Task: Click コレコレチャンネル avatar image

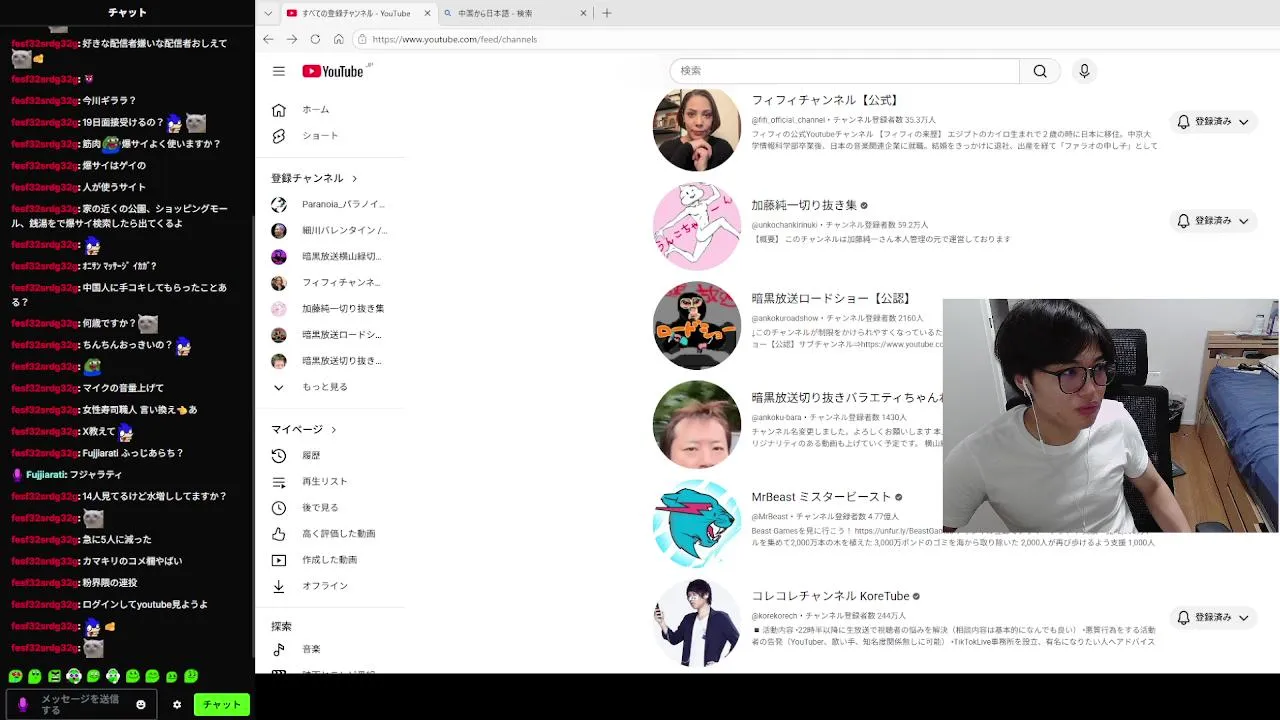Action: [697, 622]
